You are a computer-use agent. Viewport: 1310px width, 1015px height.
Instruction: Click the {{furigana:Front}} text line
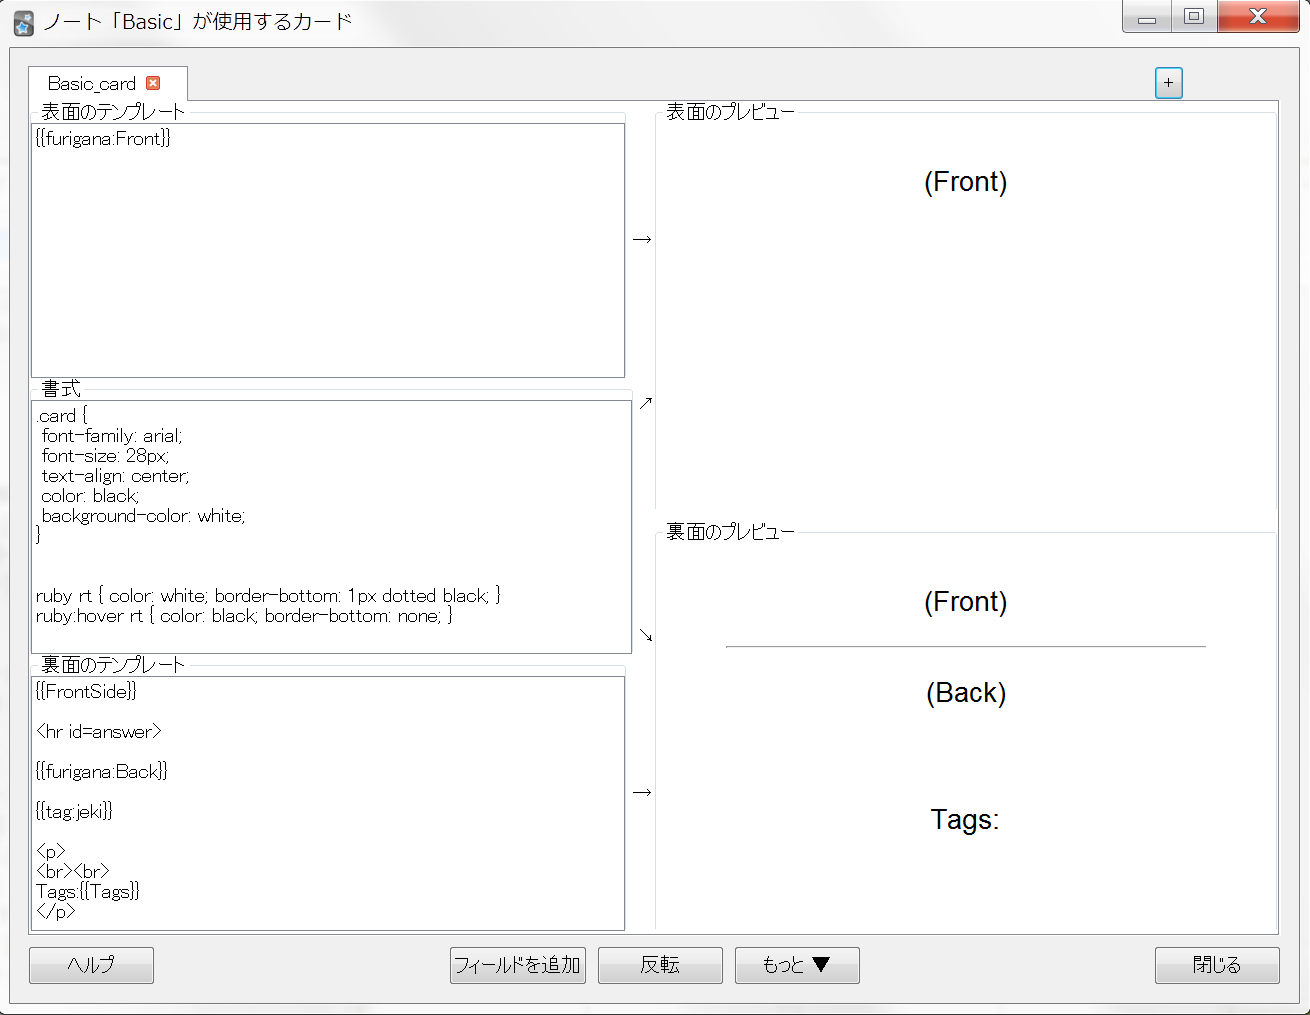click(x=103, y=139)
